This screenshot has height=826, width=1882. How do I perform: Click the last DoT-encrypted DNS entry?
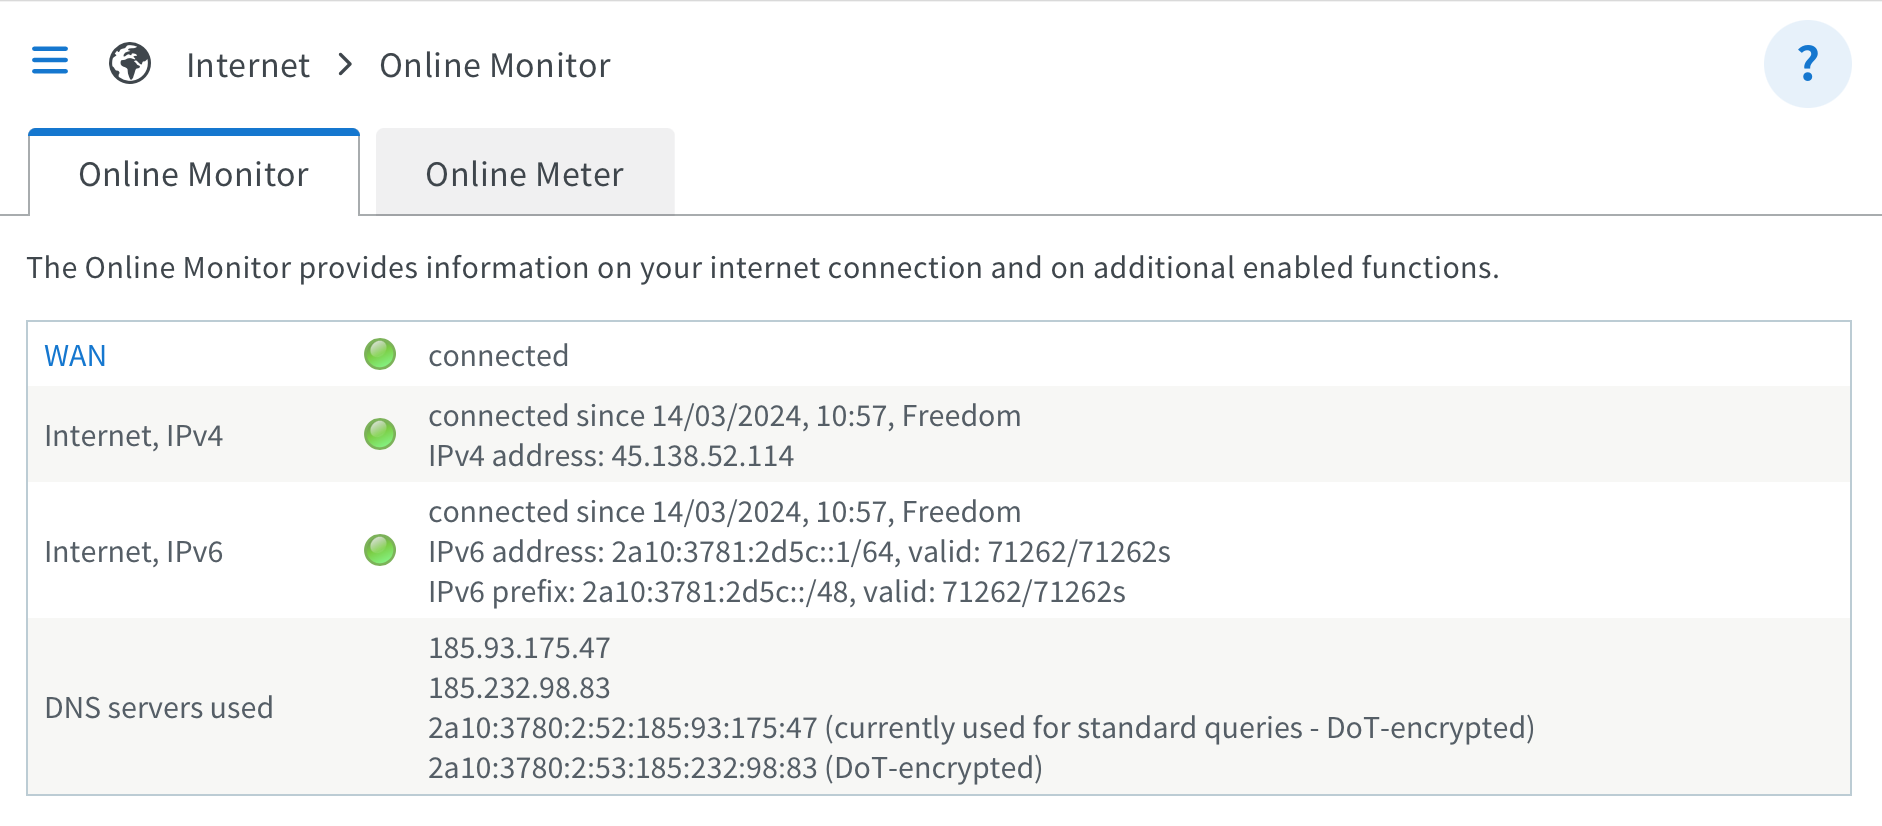735,768
